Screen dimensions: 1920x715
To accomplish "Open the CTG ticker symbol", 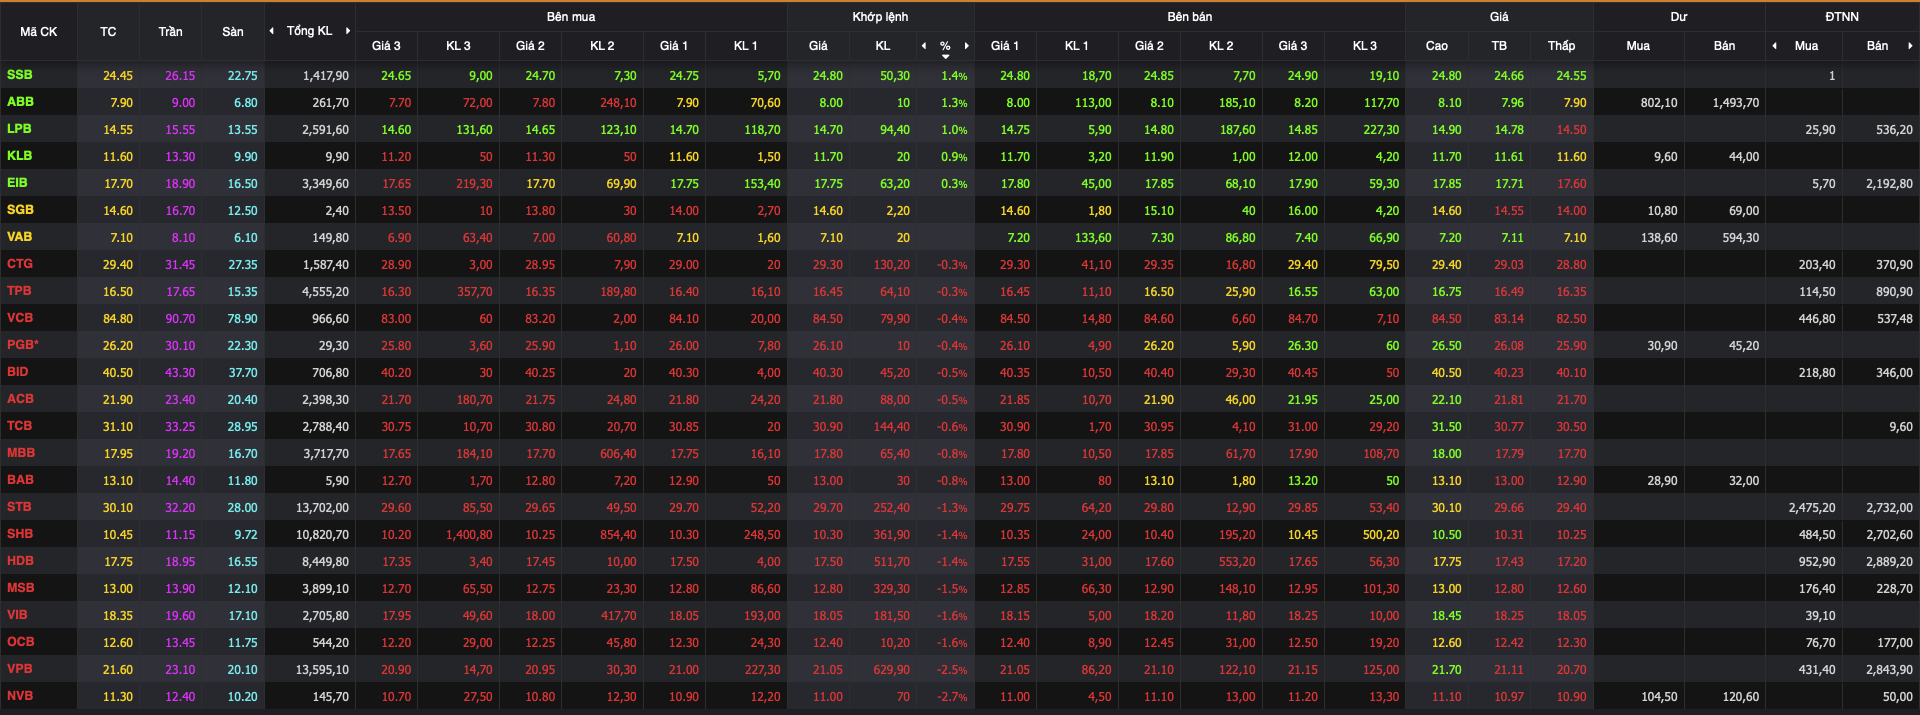I will (20, 264).
